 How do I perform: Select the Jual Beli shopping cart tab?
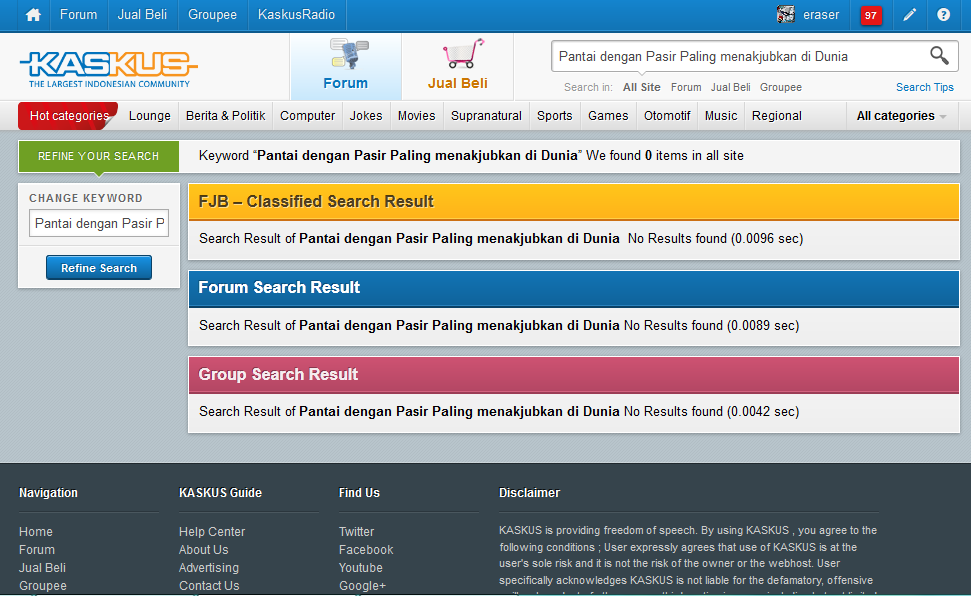click(x=458, y=66)
